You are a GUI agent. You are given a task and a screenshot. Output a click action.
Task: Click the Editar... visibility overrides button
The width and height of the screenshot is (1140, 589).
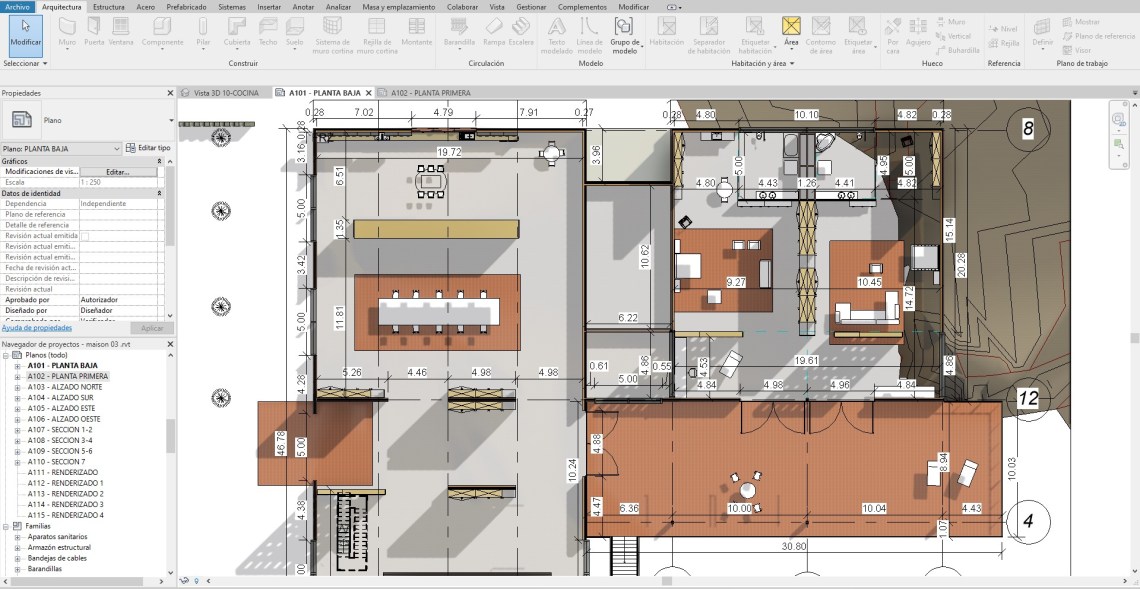[118, 171]
